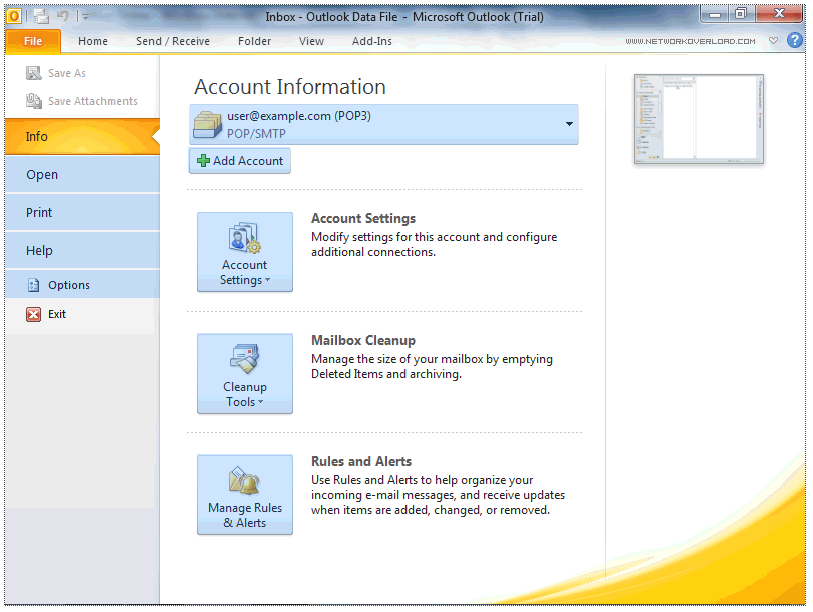Click the Undo icon in quick access toolbar

(x=64, y=16)
